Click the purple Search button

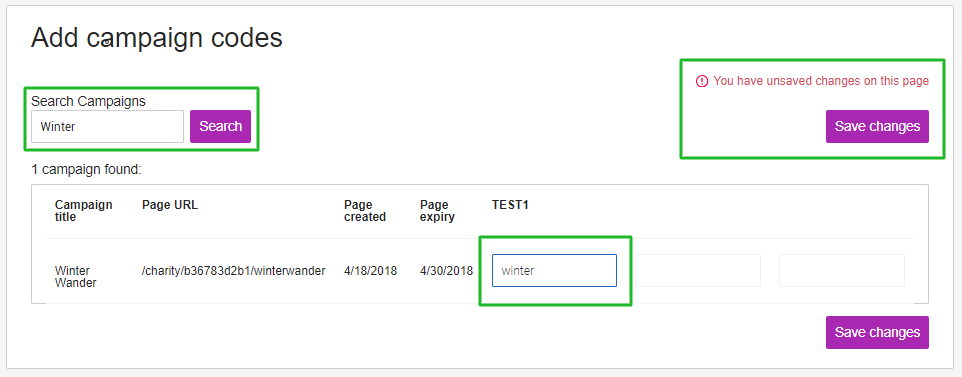[x=220, y=126]
